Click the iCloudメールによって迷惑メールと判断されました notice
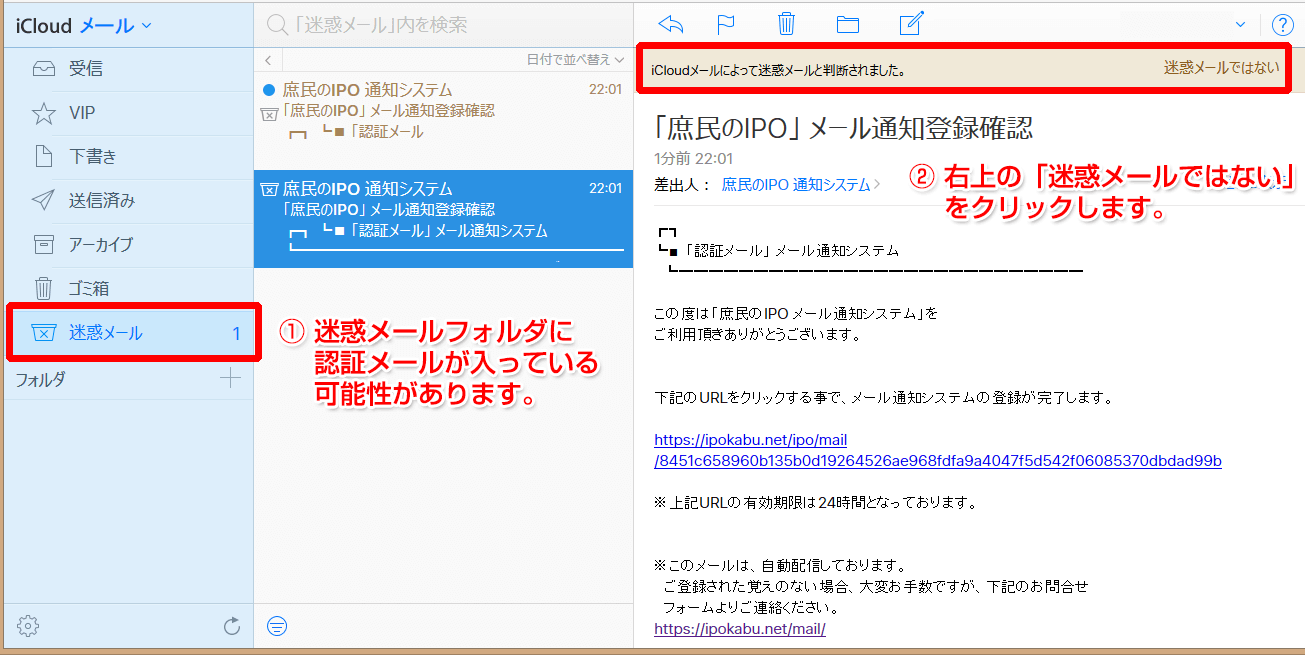 (x=779, y=70)
